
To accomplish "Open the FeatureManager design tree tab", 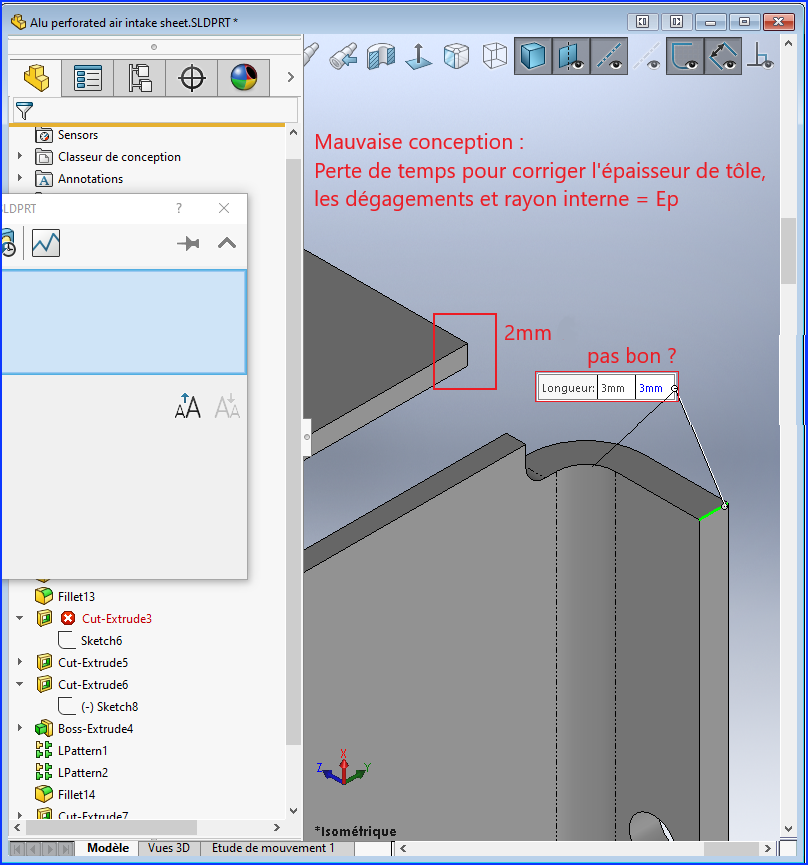I will point(36,78).
